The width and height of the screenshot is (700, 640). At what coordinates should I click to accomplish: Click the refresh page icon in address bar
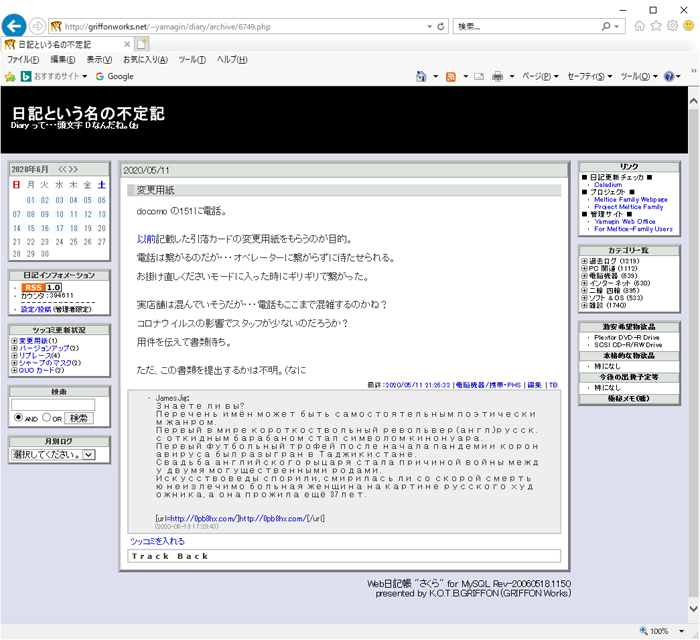click(442, 26)
